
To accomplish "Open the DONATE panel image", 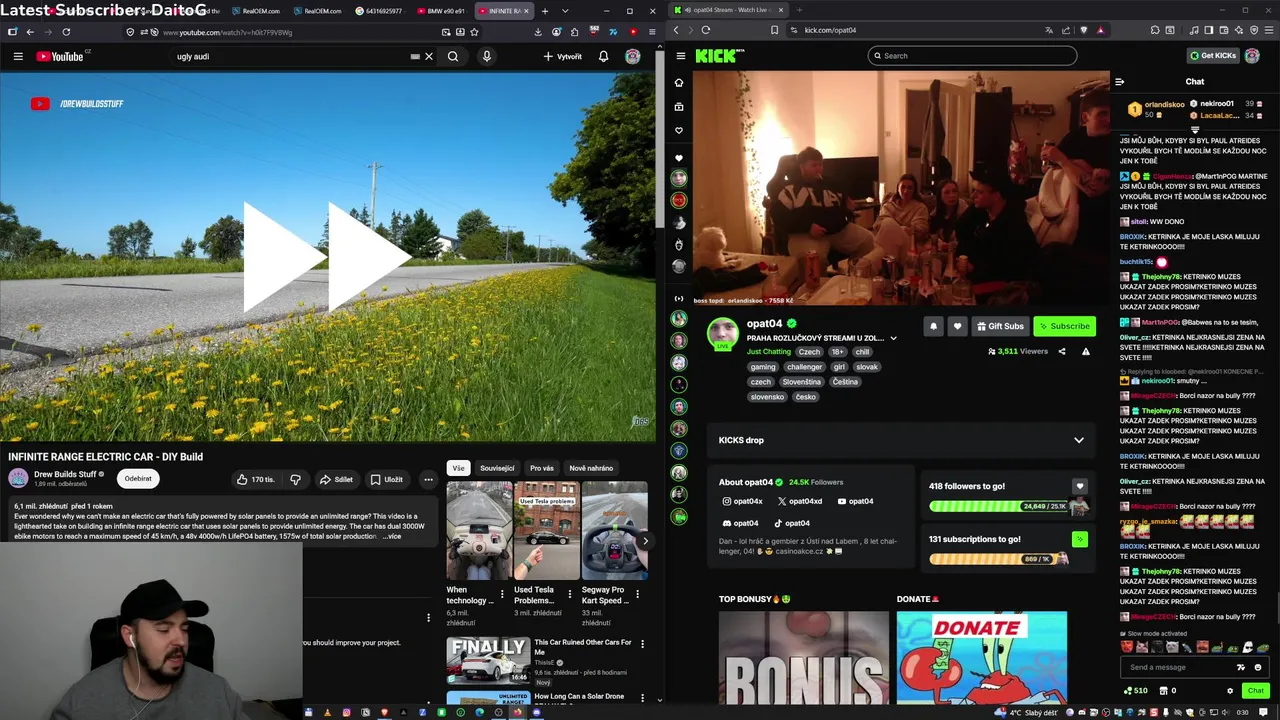I will [x=981, y=657].
